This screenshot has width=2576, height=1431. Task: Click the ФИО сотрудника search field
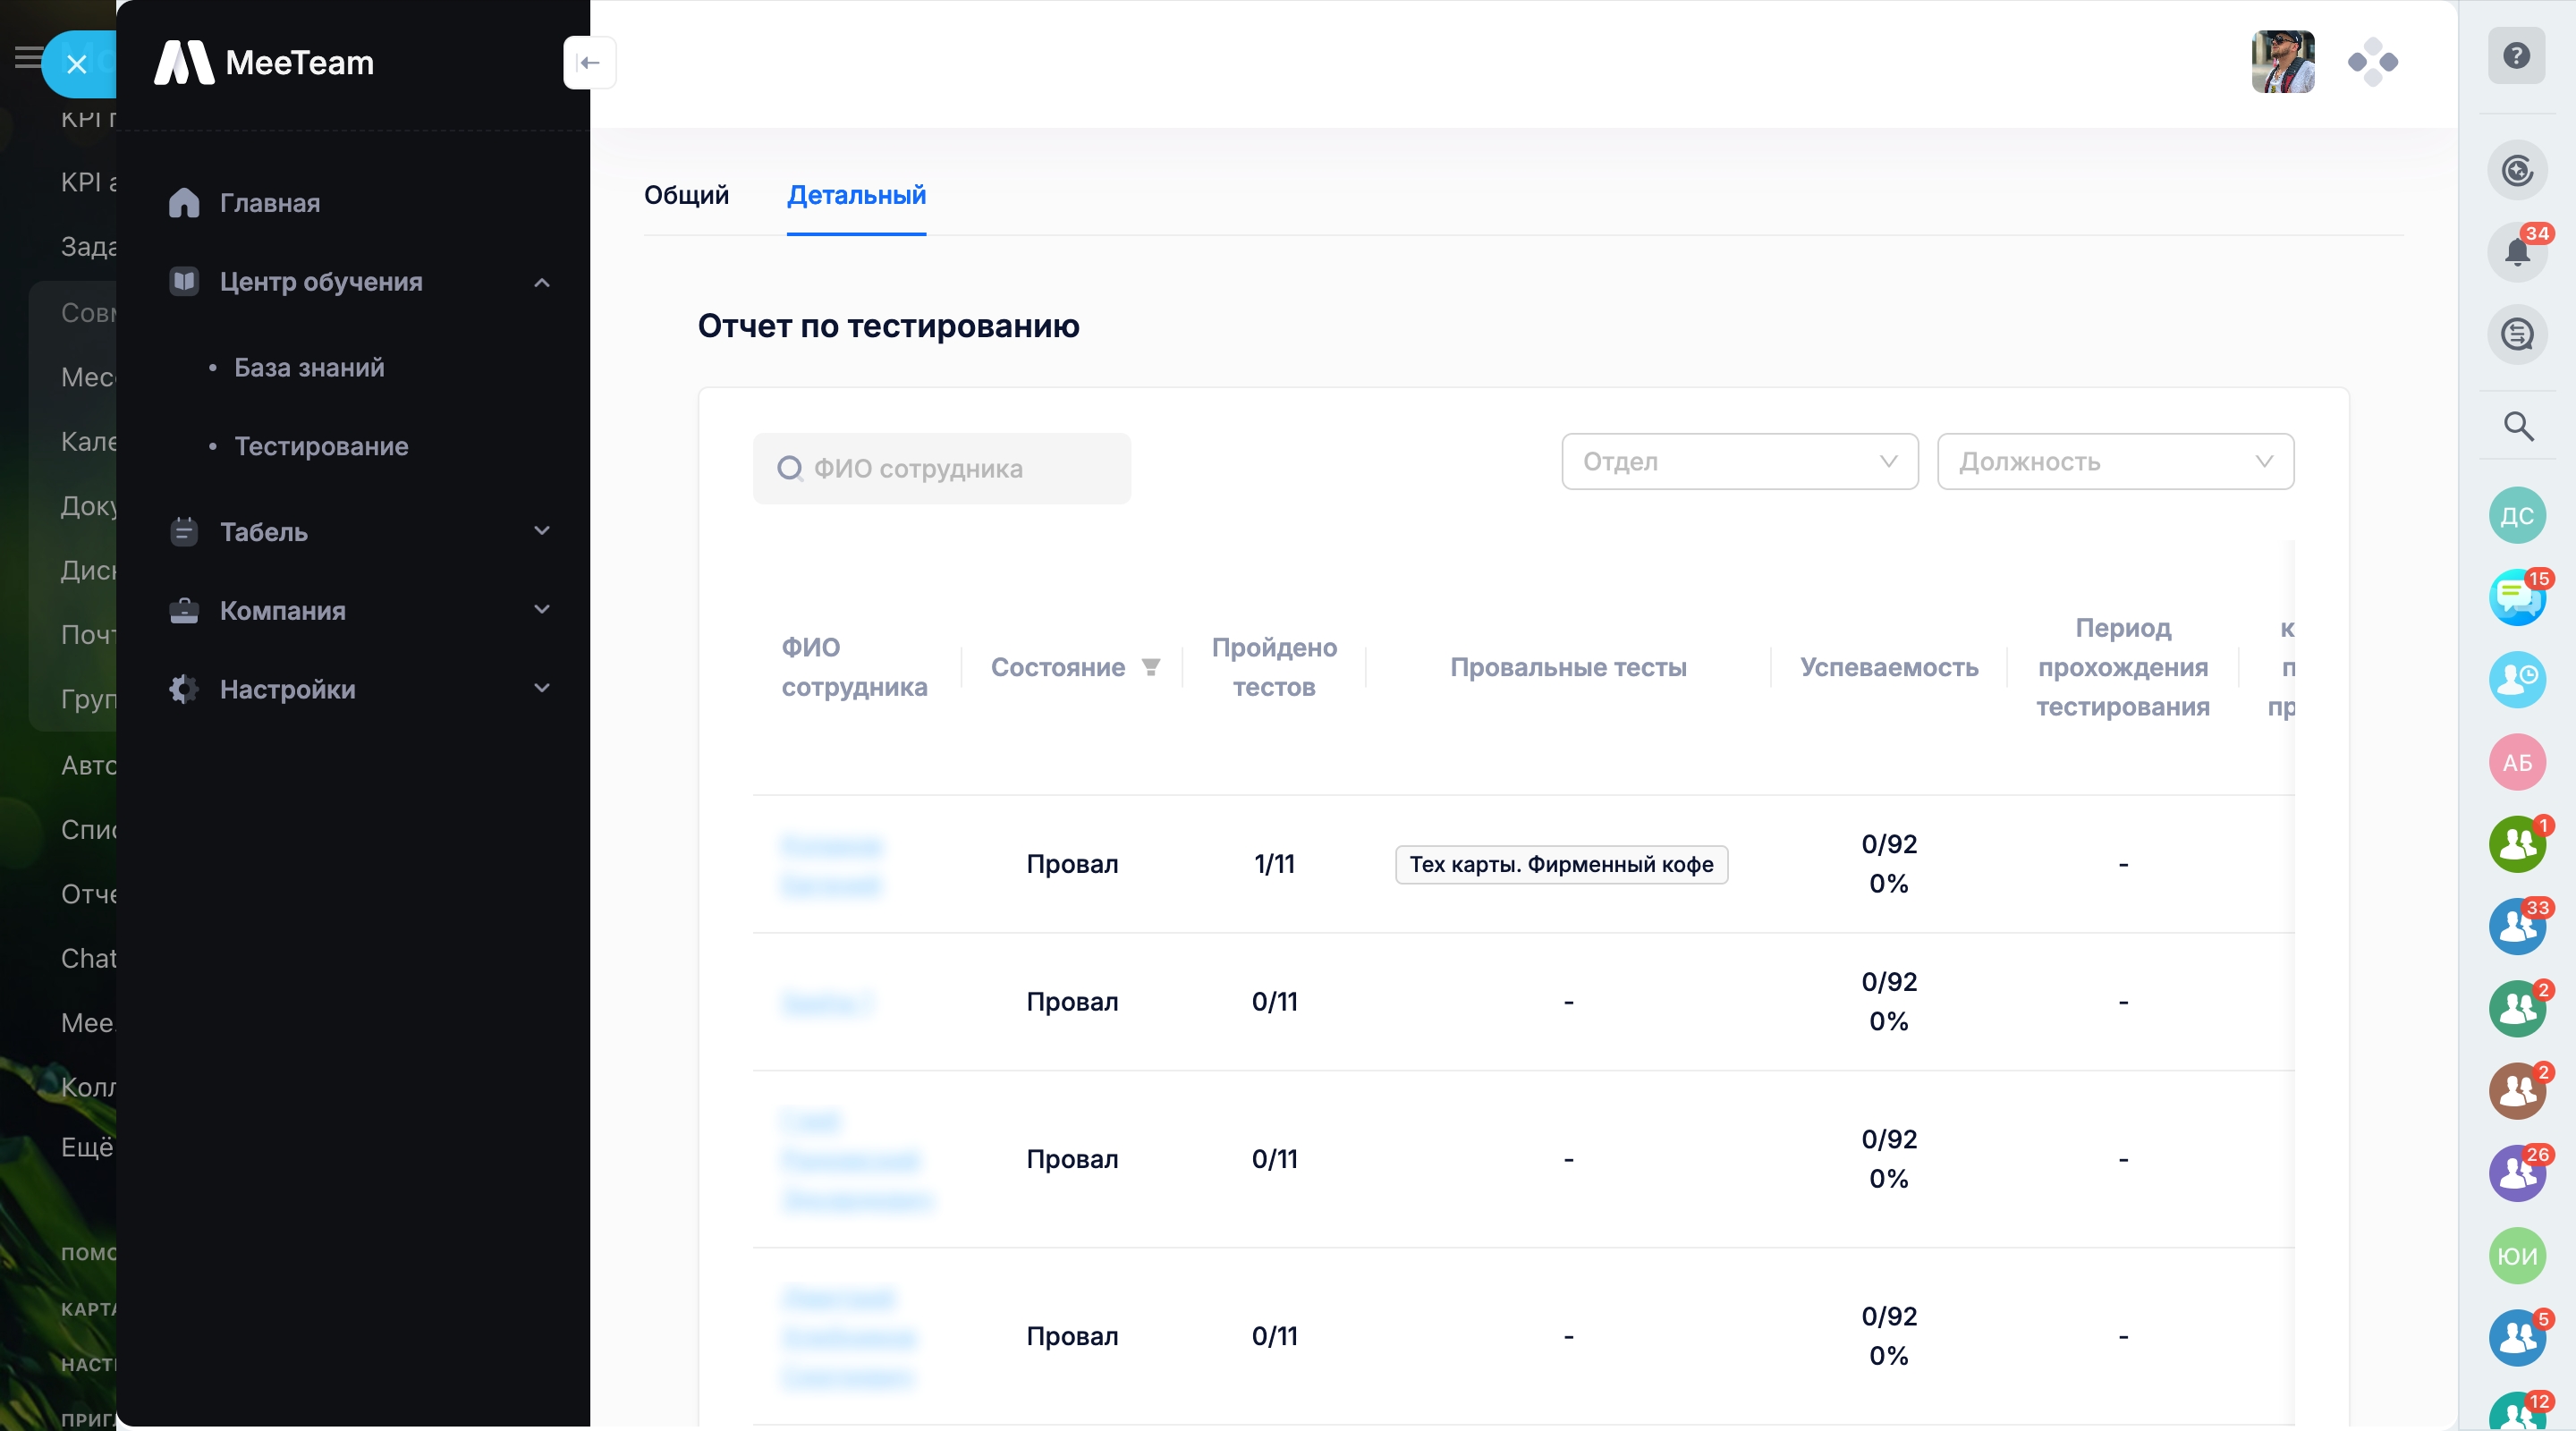pyautogui.click(x=941, y=469)
